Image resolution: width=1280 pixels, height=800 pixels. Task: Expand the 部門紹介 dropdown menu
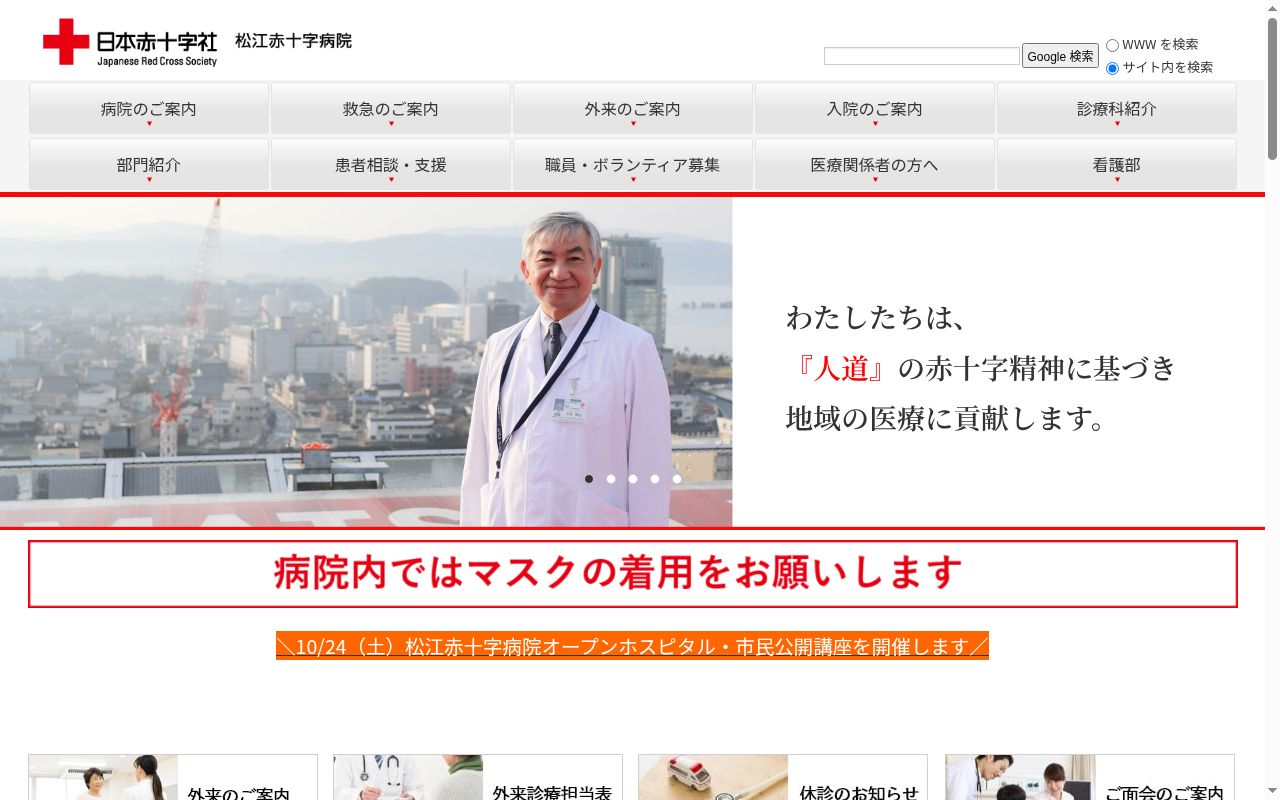tap(149, 164)
